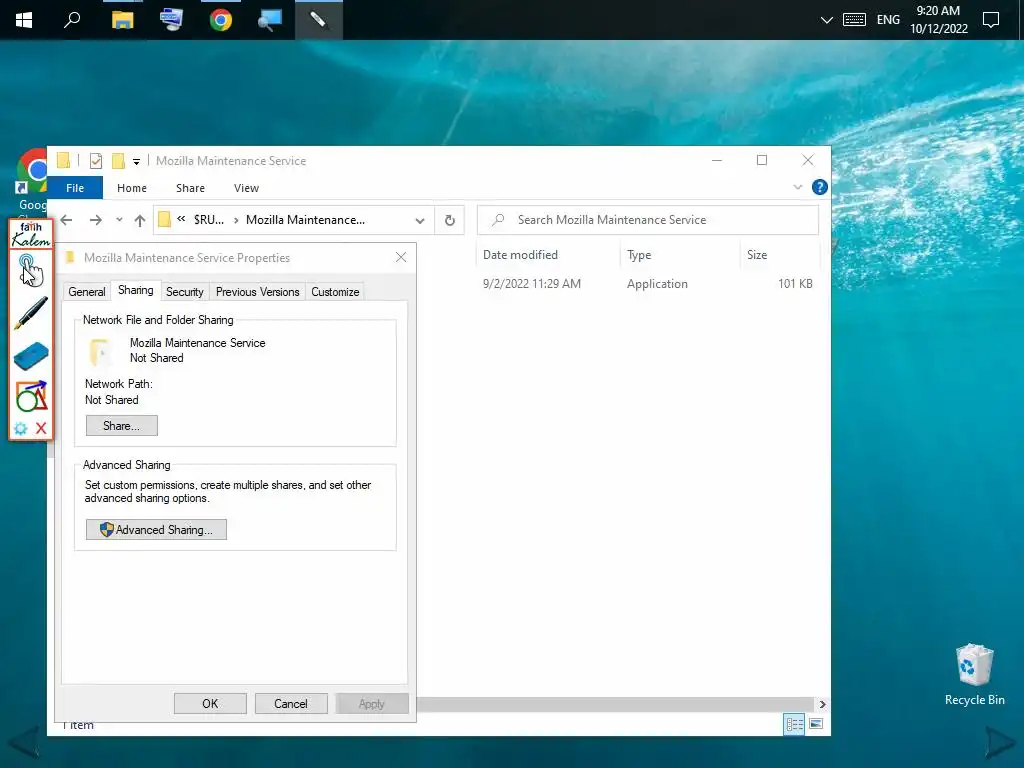Open Explorer help question mark
Screen dimensions: 1024x768
coord(820,187)
